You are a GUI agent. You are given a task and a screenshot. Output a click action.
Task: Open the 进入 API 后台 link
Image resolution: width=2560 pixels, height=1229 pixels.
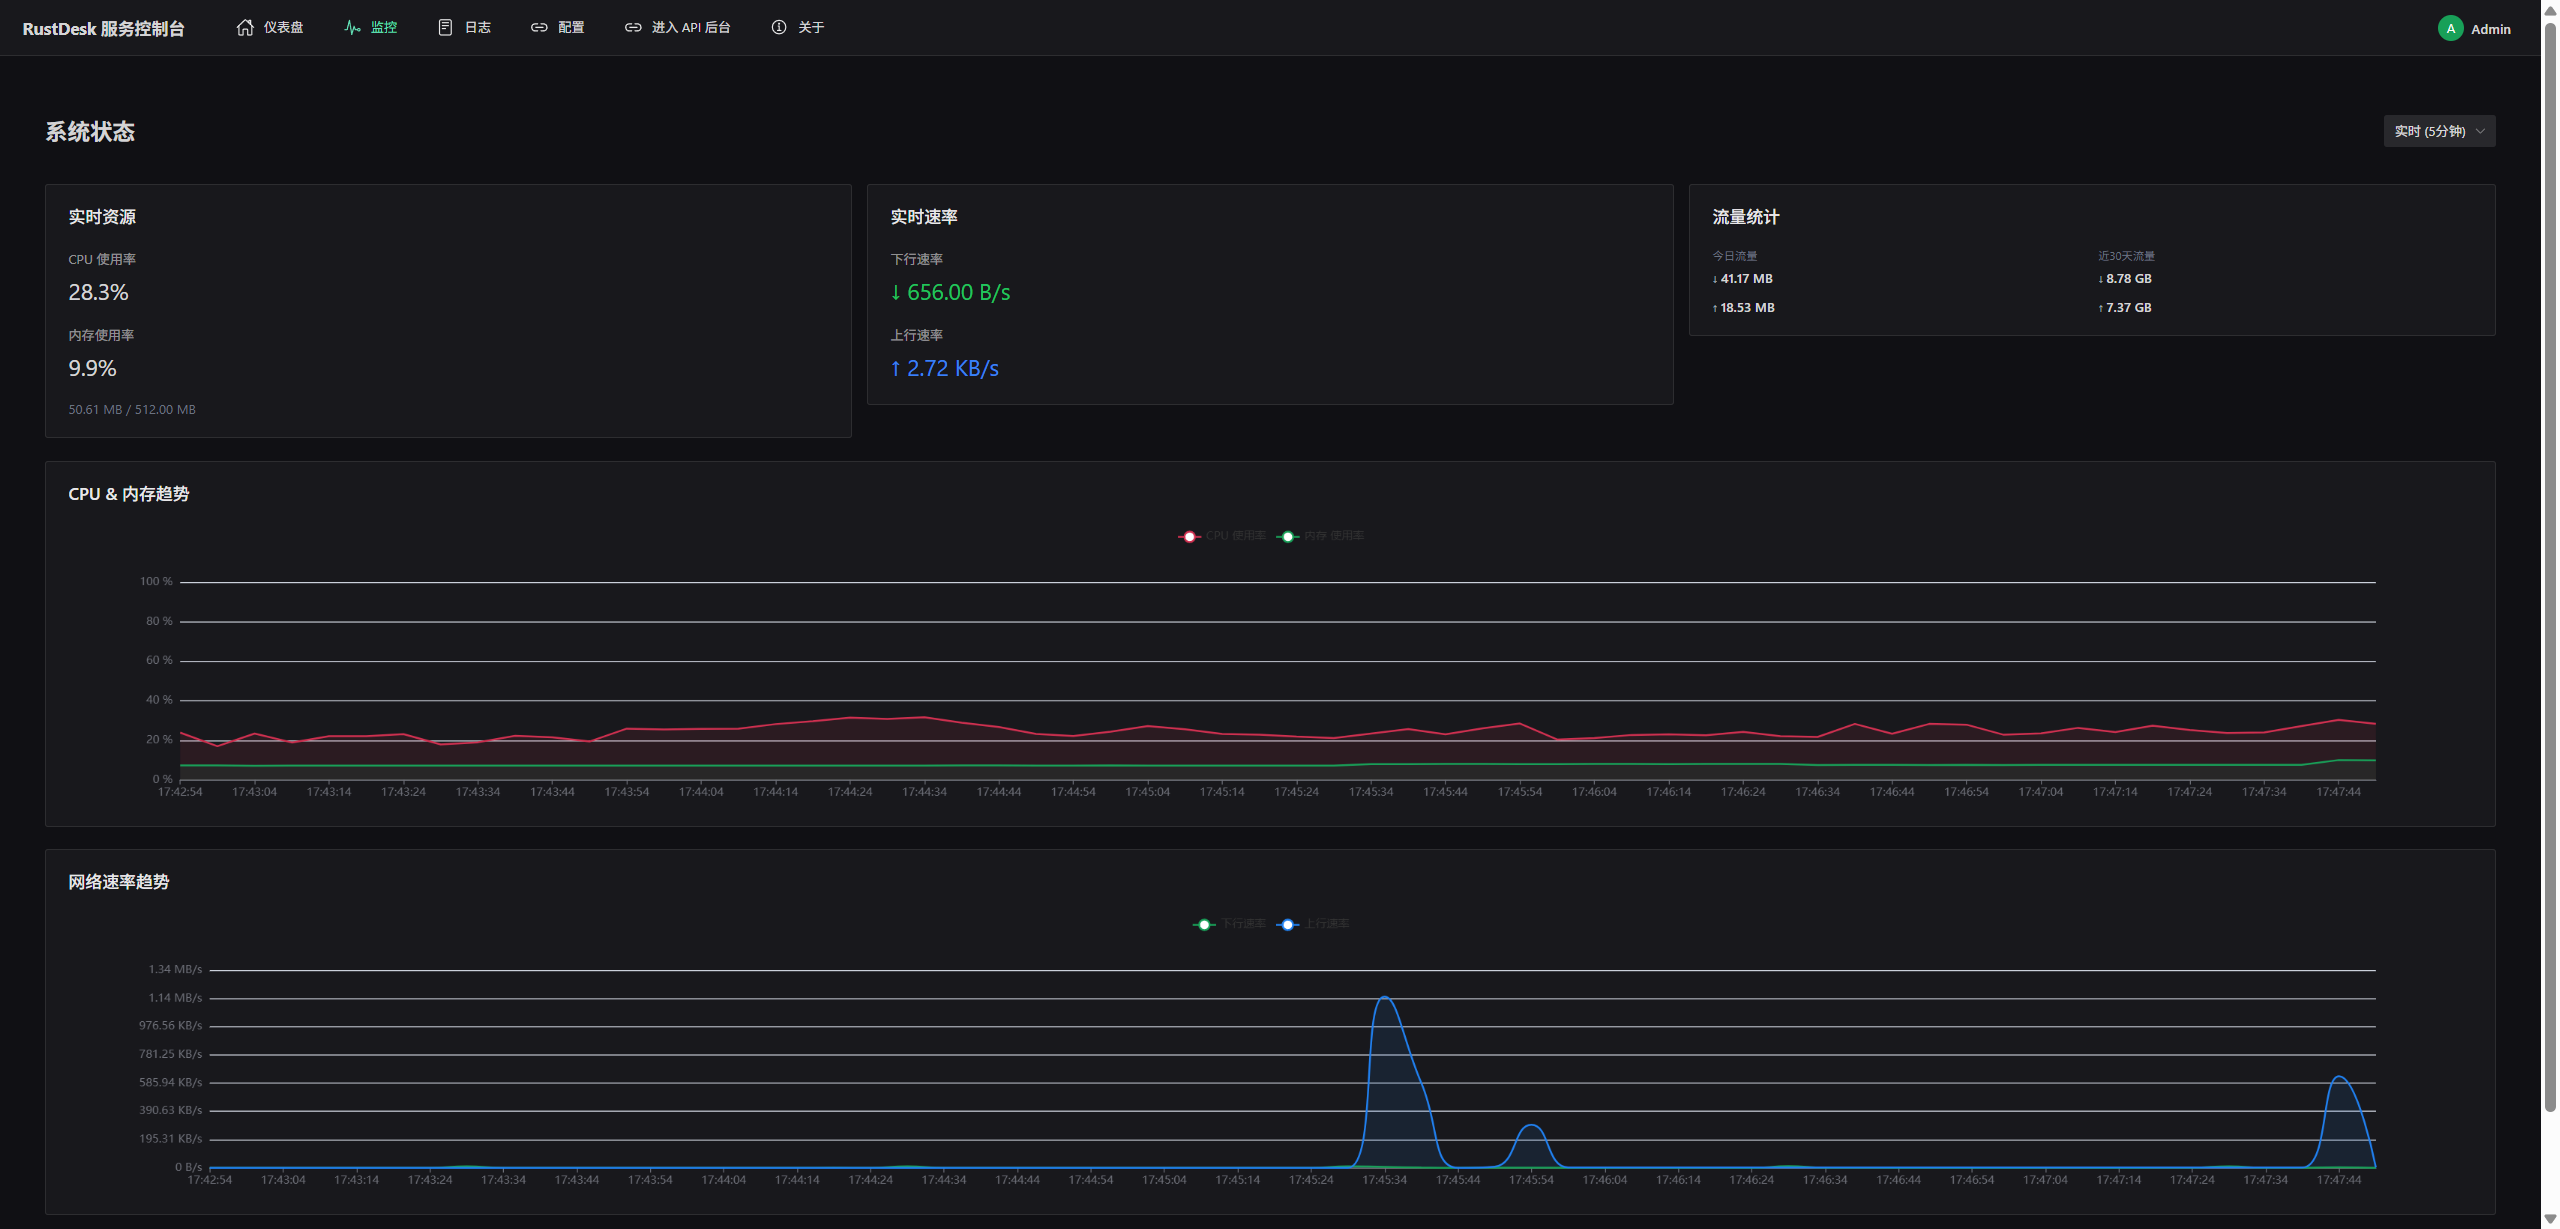coord(690,27)
